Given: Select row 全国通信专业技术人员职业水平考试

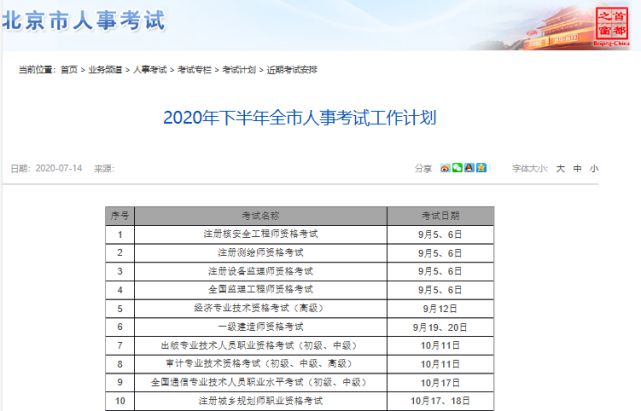Looking at the screenshot, I should click(300, 382).
